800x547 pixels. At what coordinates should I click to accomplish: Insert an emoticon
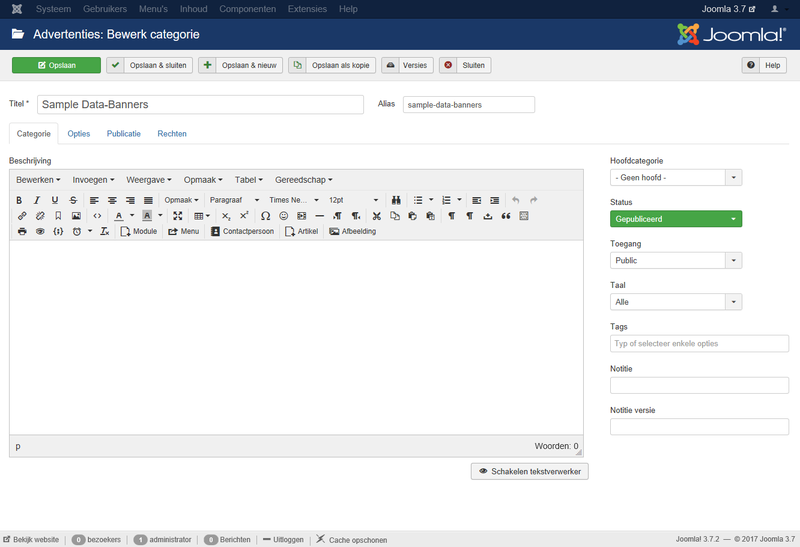tap(284, 216)
